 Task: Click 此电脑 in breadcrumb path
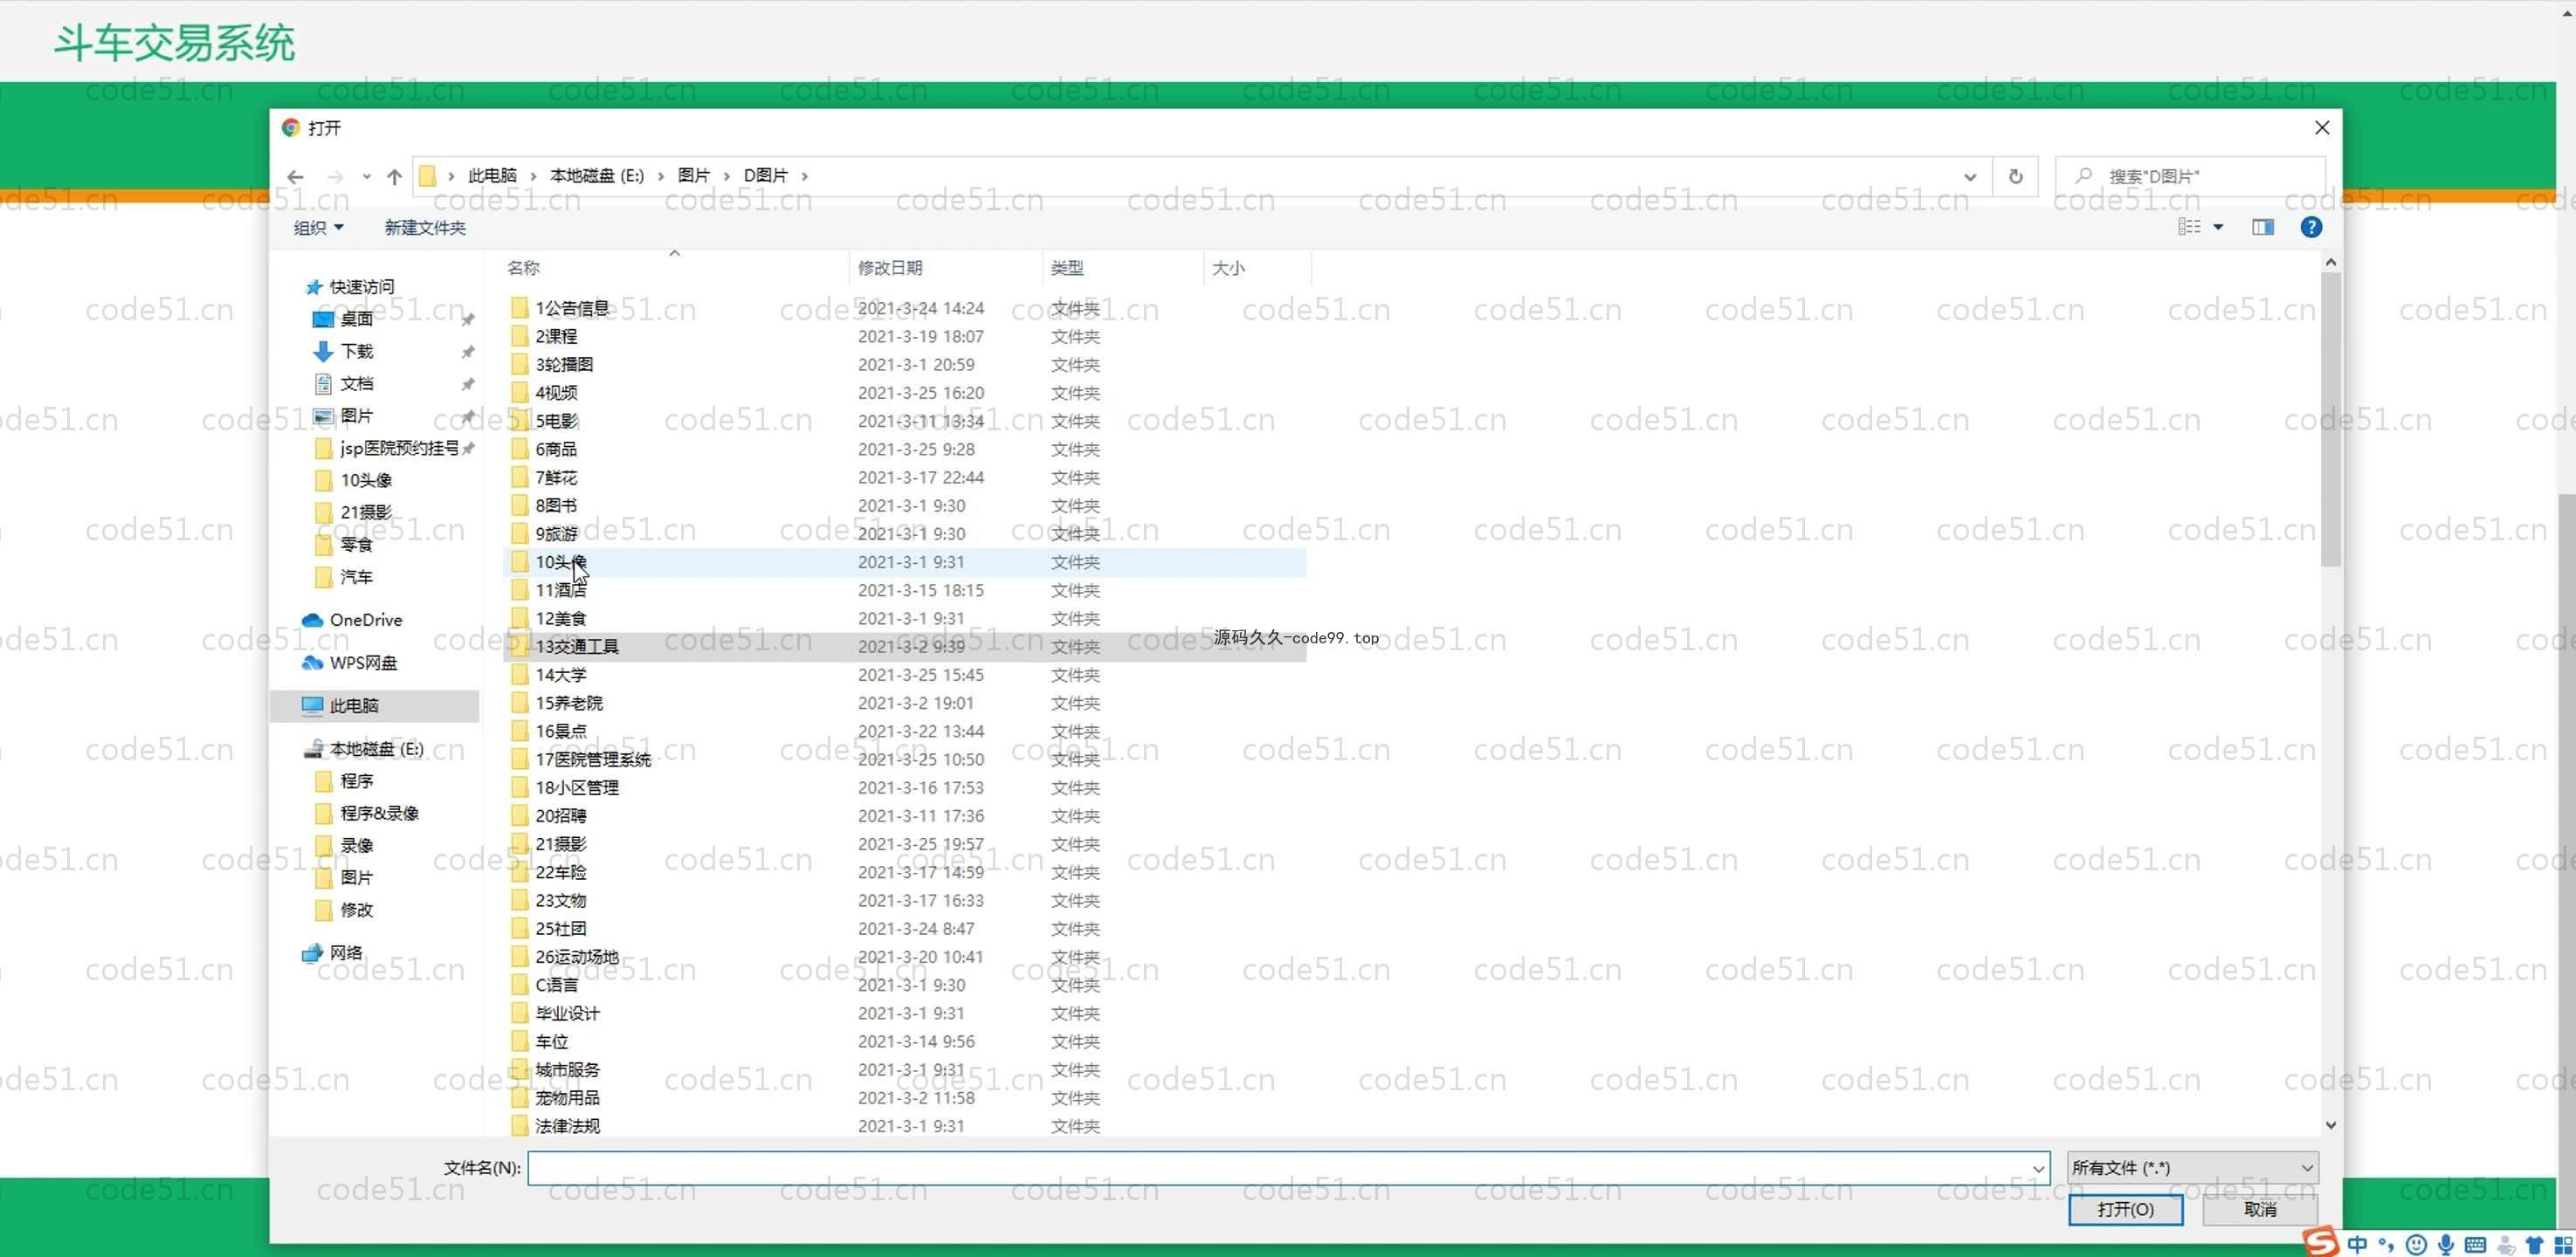493,176
